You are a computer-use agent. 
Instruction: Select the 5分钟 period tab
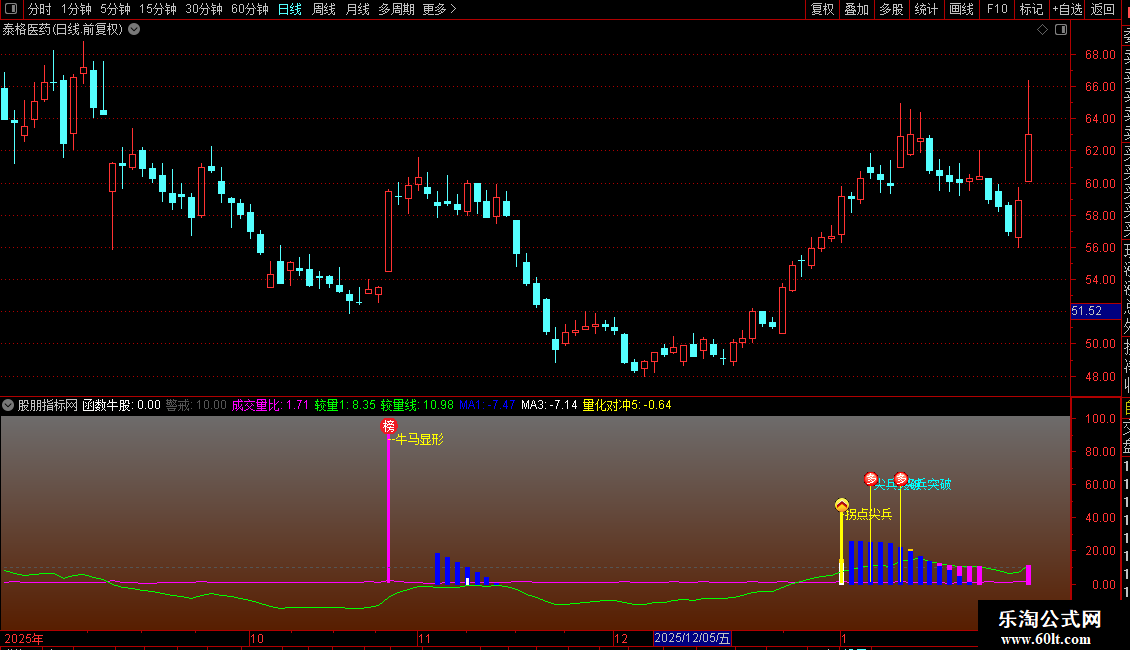pos(115,9)
